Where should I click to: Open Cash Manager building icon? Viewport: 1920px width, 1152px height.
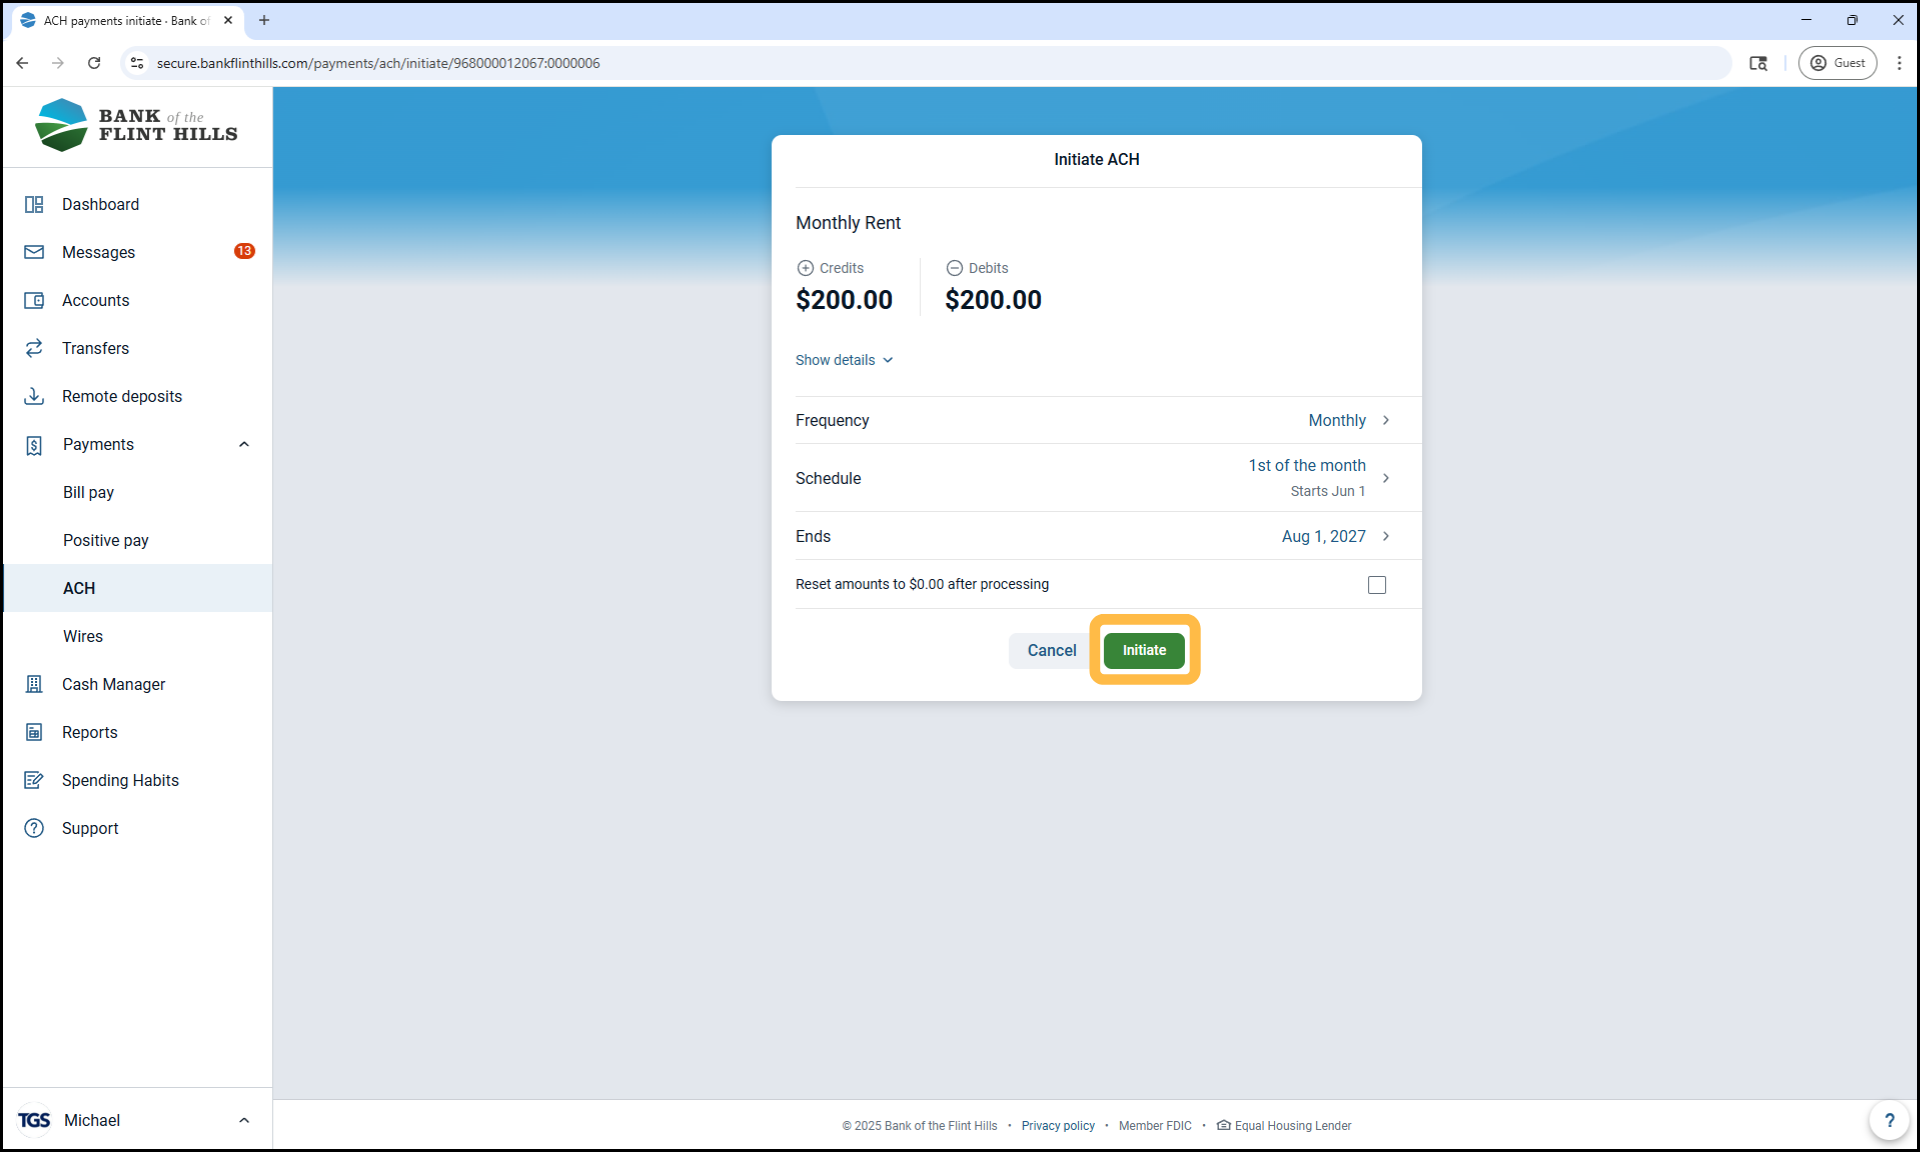pyautogui.click(x=34, y=684)
